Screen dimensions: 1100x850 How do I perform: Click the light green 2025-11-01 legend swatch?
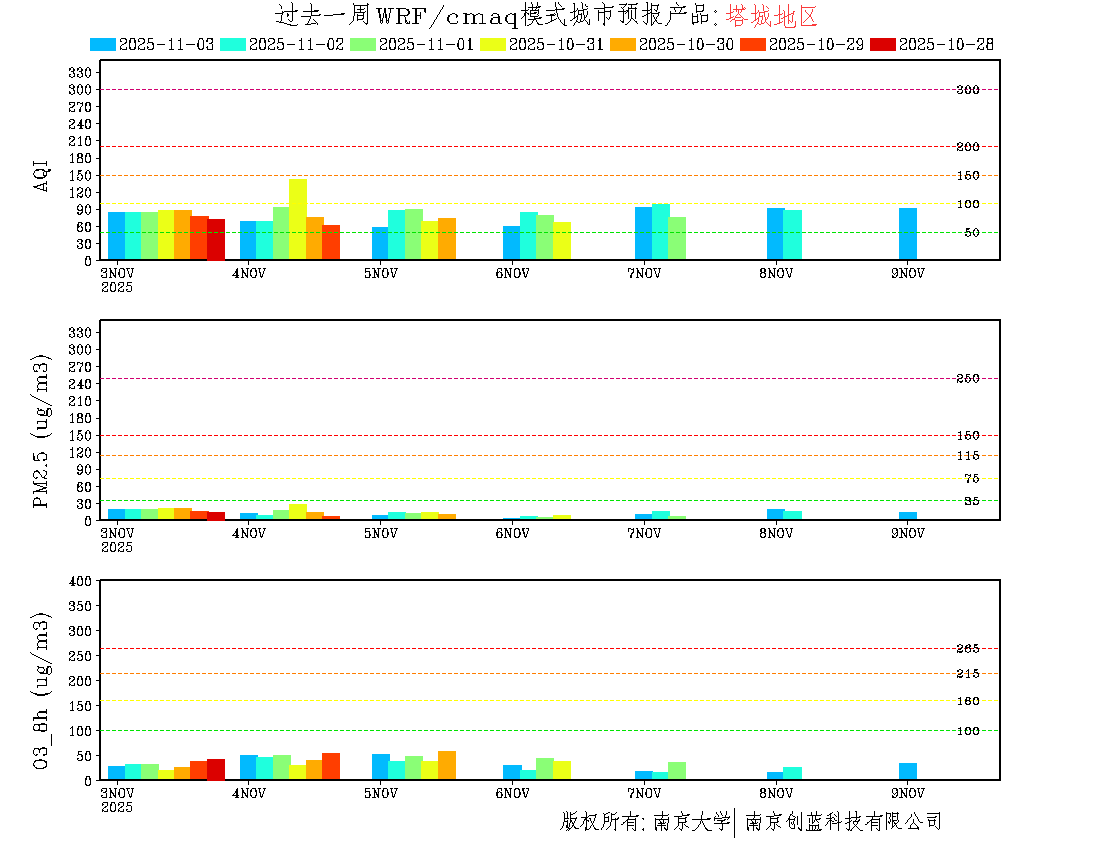coord(363,44)
